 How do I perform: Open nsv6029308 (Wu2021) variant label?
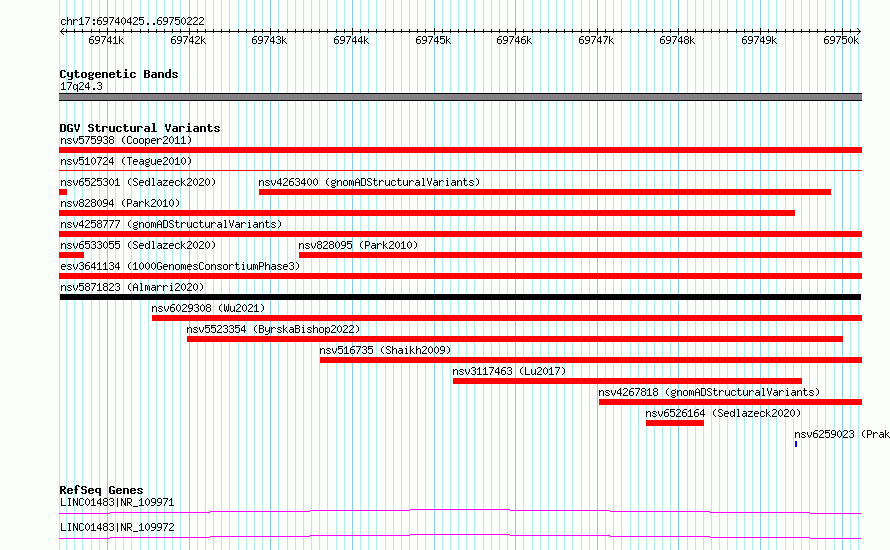pyautogui.click(x=208, y=308)
